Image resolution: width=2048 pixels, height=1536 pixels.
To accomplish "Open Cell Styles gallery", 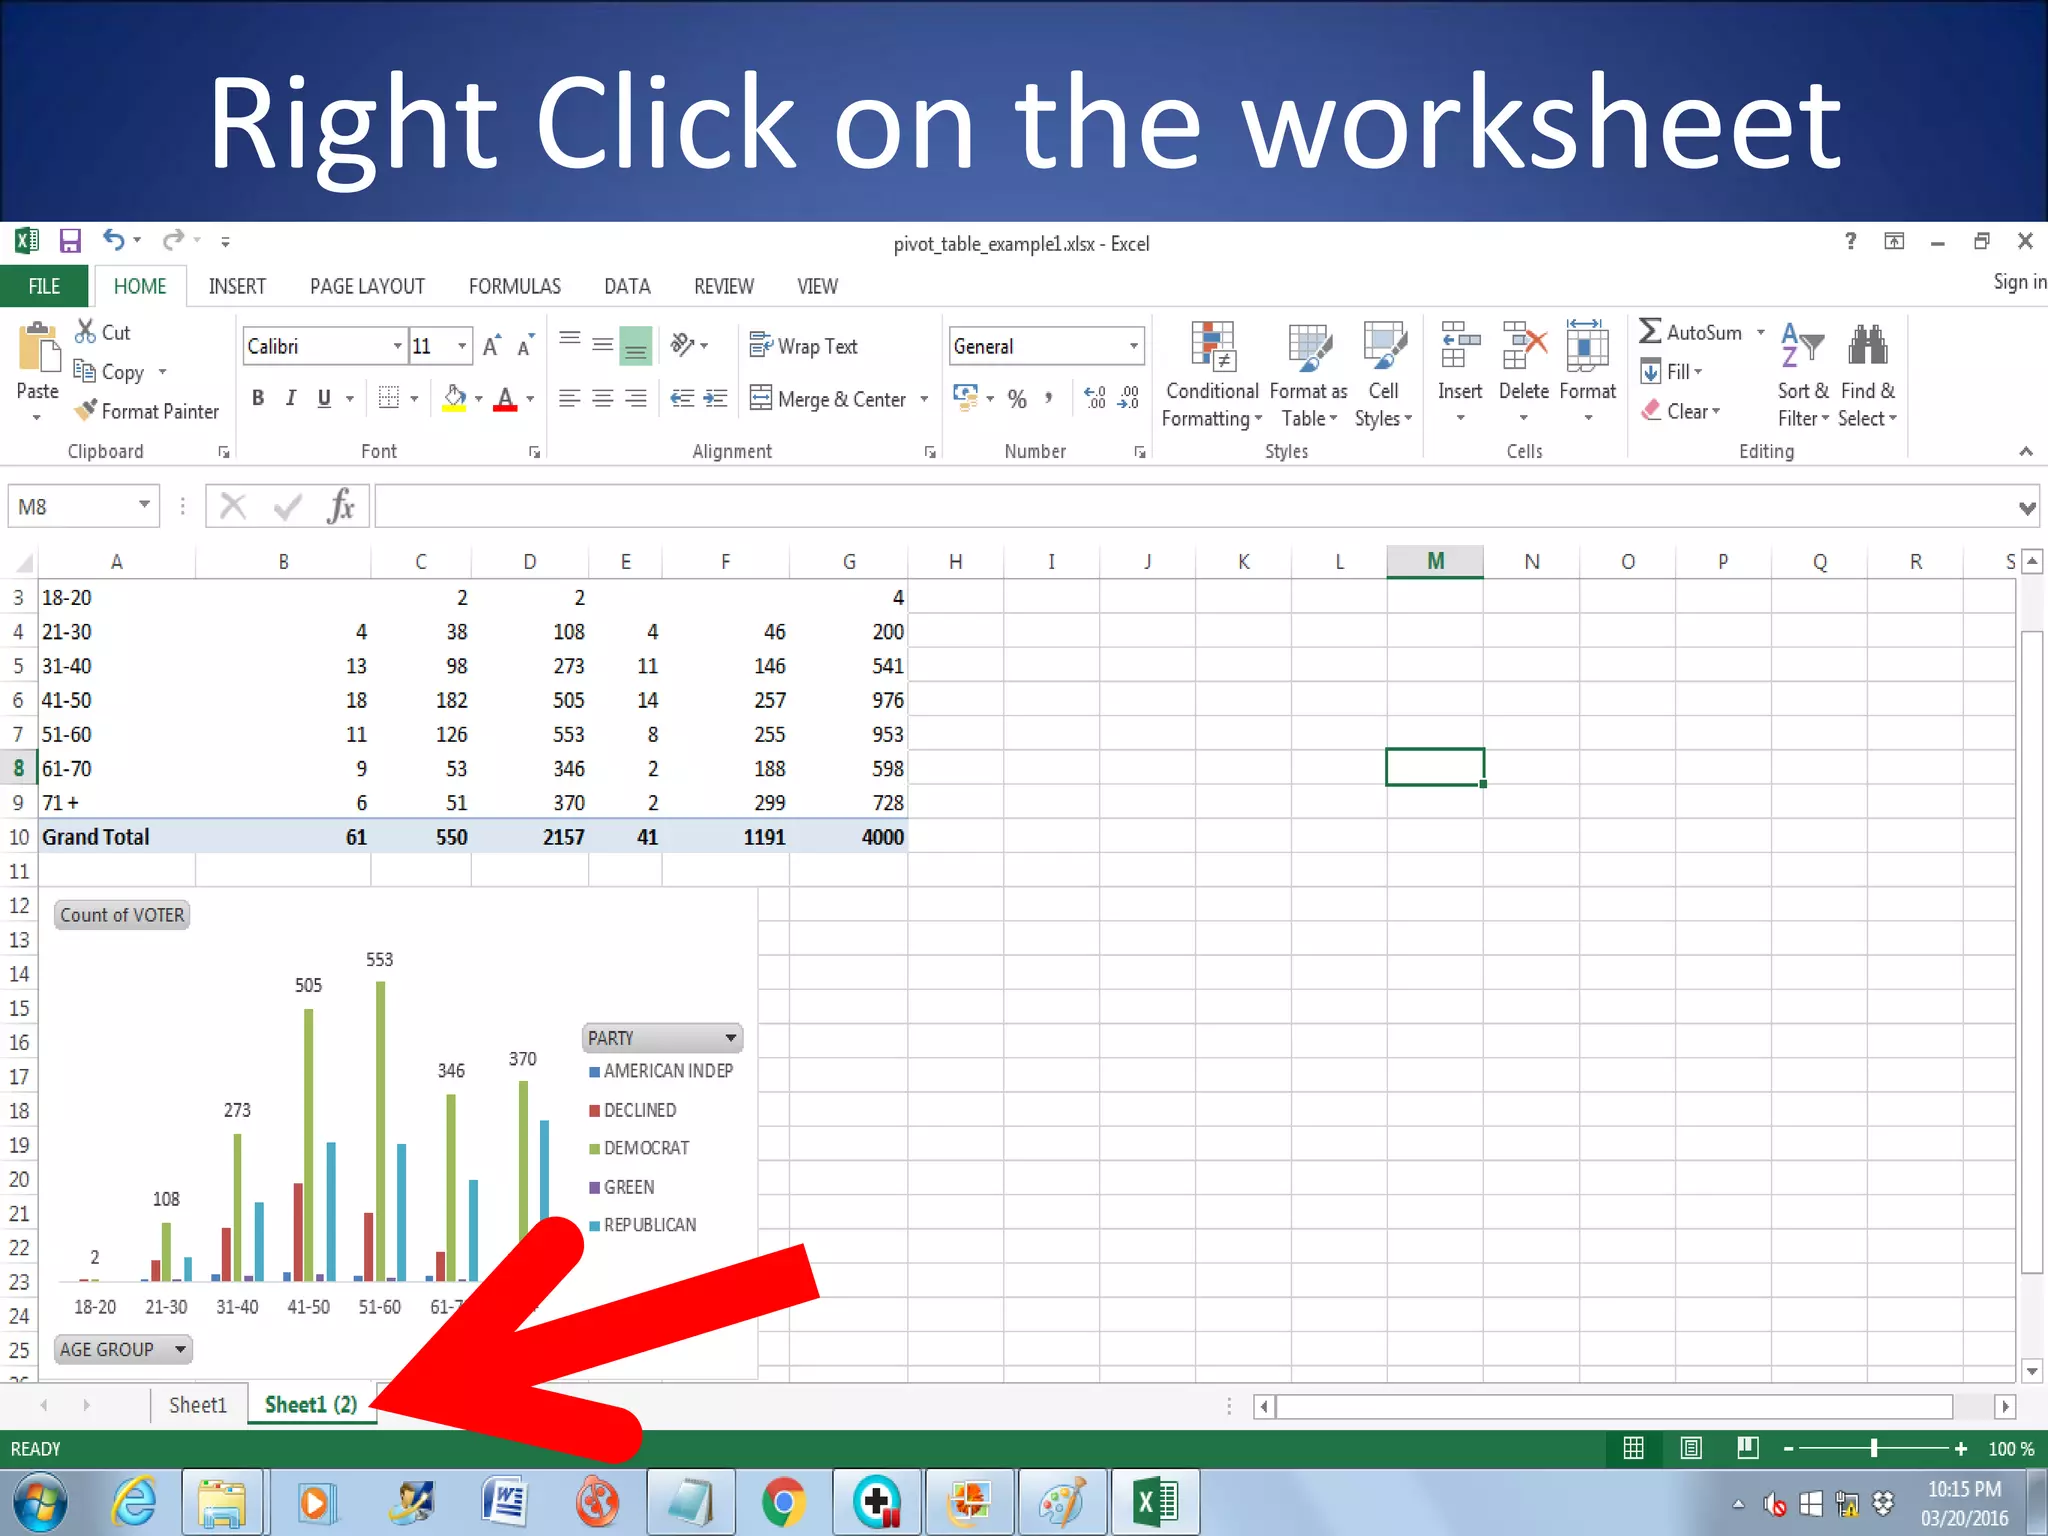I will [x=1383, y=375].
